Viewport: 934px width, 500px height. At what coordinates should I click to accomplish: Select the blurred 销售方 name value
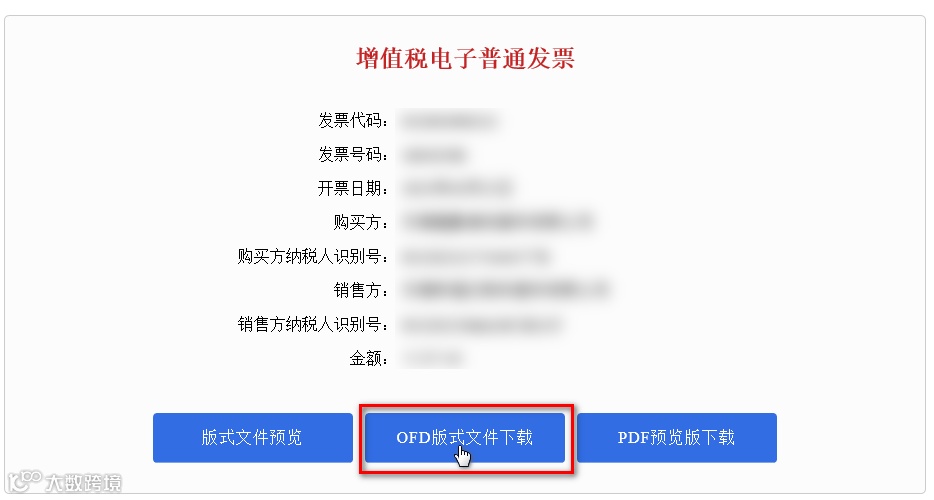point(505,290)
